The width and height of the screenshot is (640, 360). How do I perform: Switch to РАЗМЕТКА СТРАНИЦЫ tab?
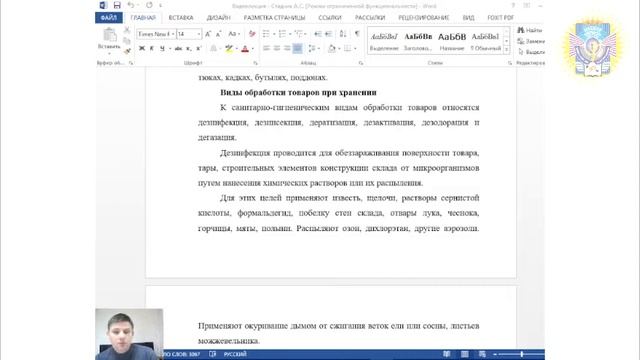click(x=274, y=18)
